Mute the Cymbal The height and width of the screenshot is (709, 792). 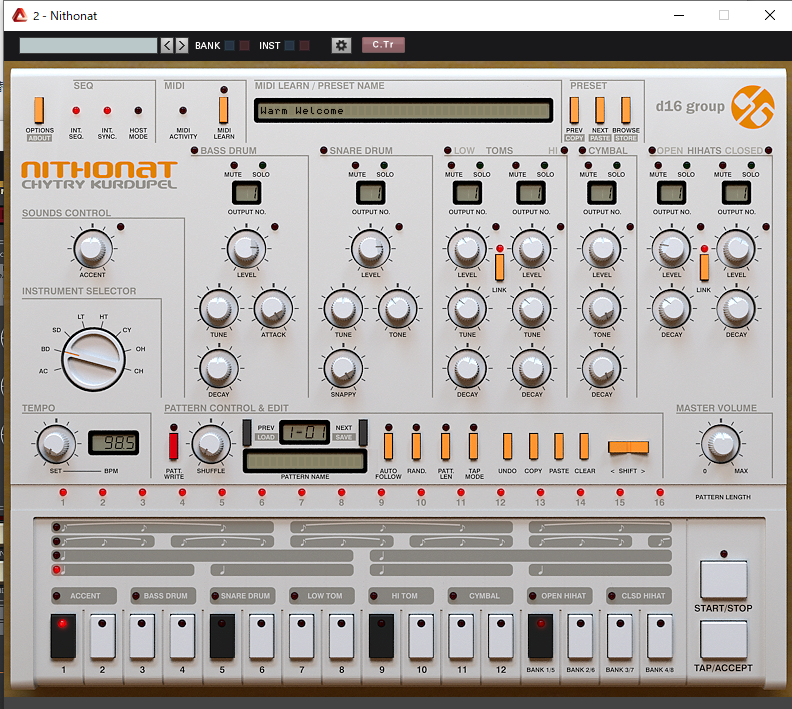click(x=588, y=166)
